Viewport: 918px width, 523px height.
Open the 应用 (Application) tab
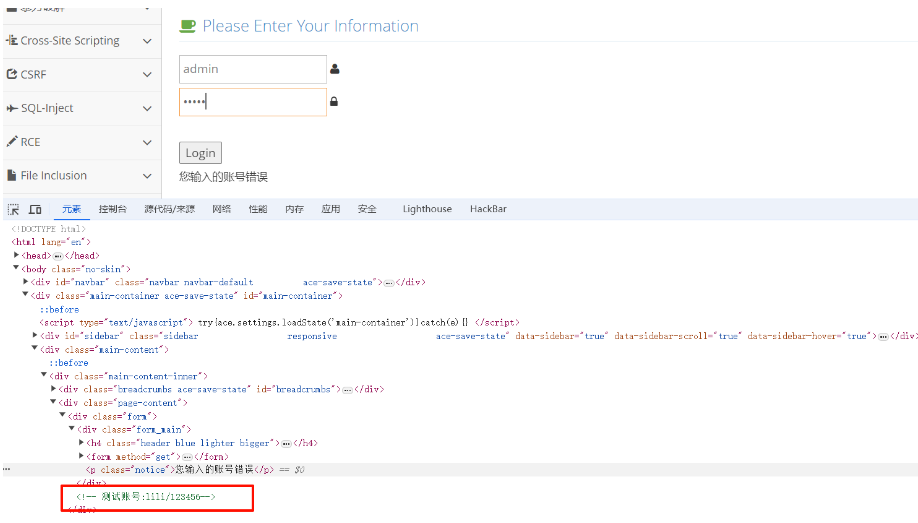pos(330,209)
